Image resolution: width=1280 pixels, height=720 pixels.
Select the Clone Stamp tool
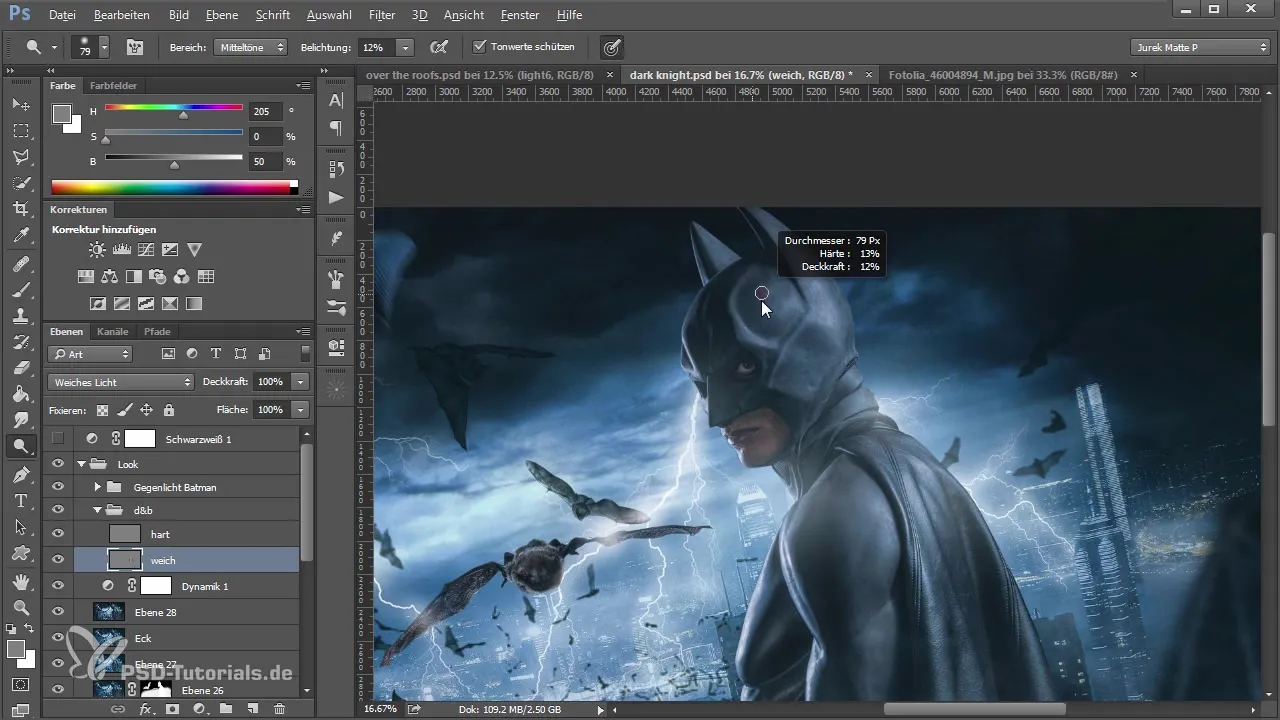20,316
